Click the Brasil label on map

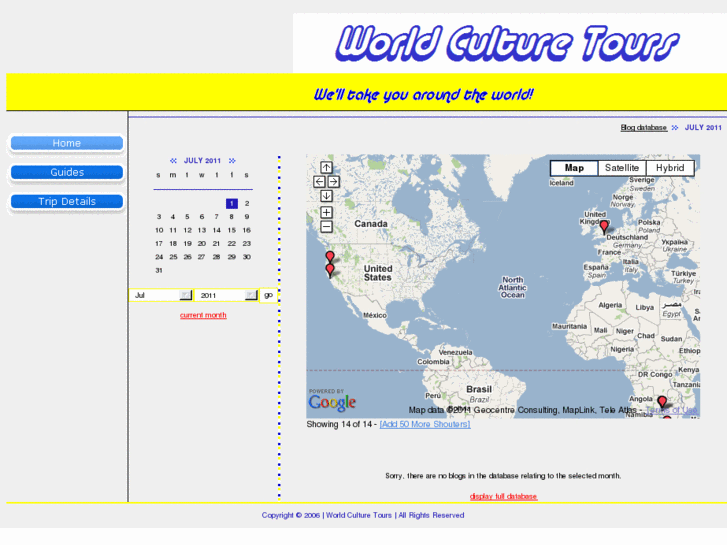[479, 389]
